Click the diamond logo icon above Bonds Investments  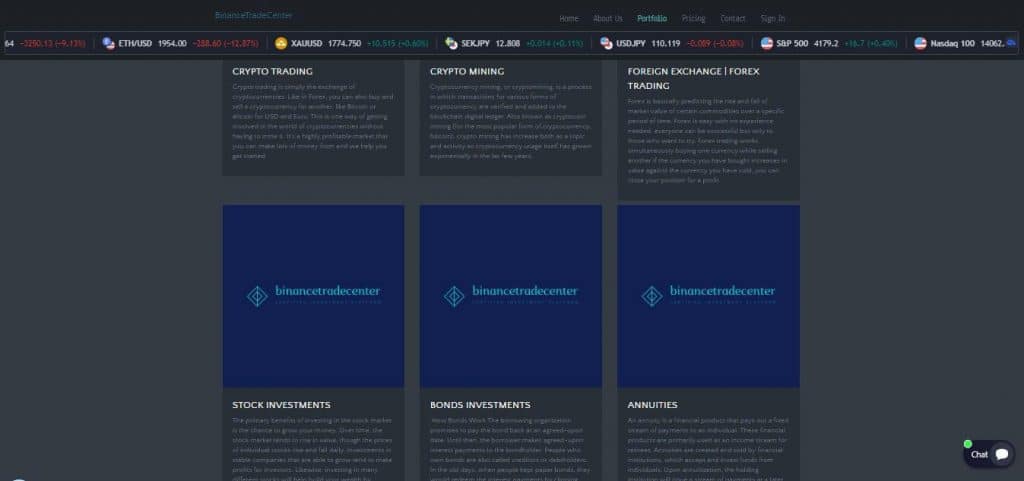pos(455,296)
